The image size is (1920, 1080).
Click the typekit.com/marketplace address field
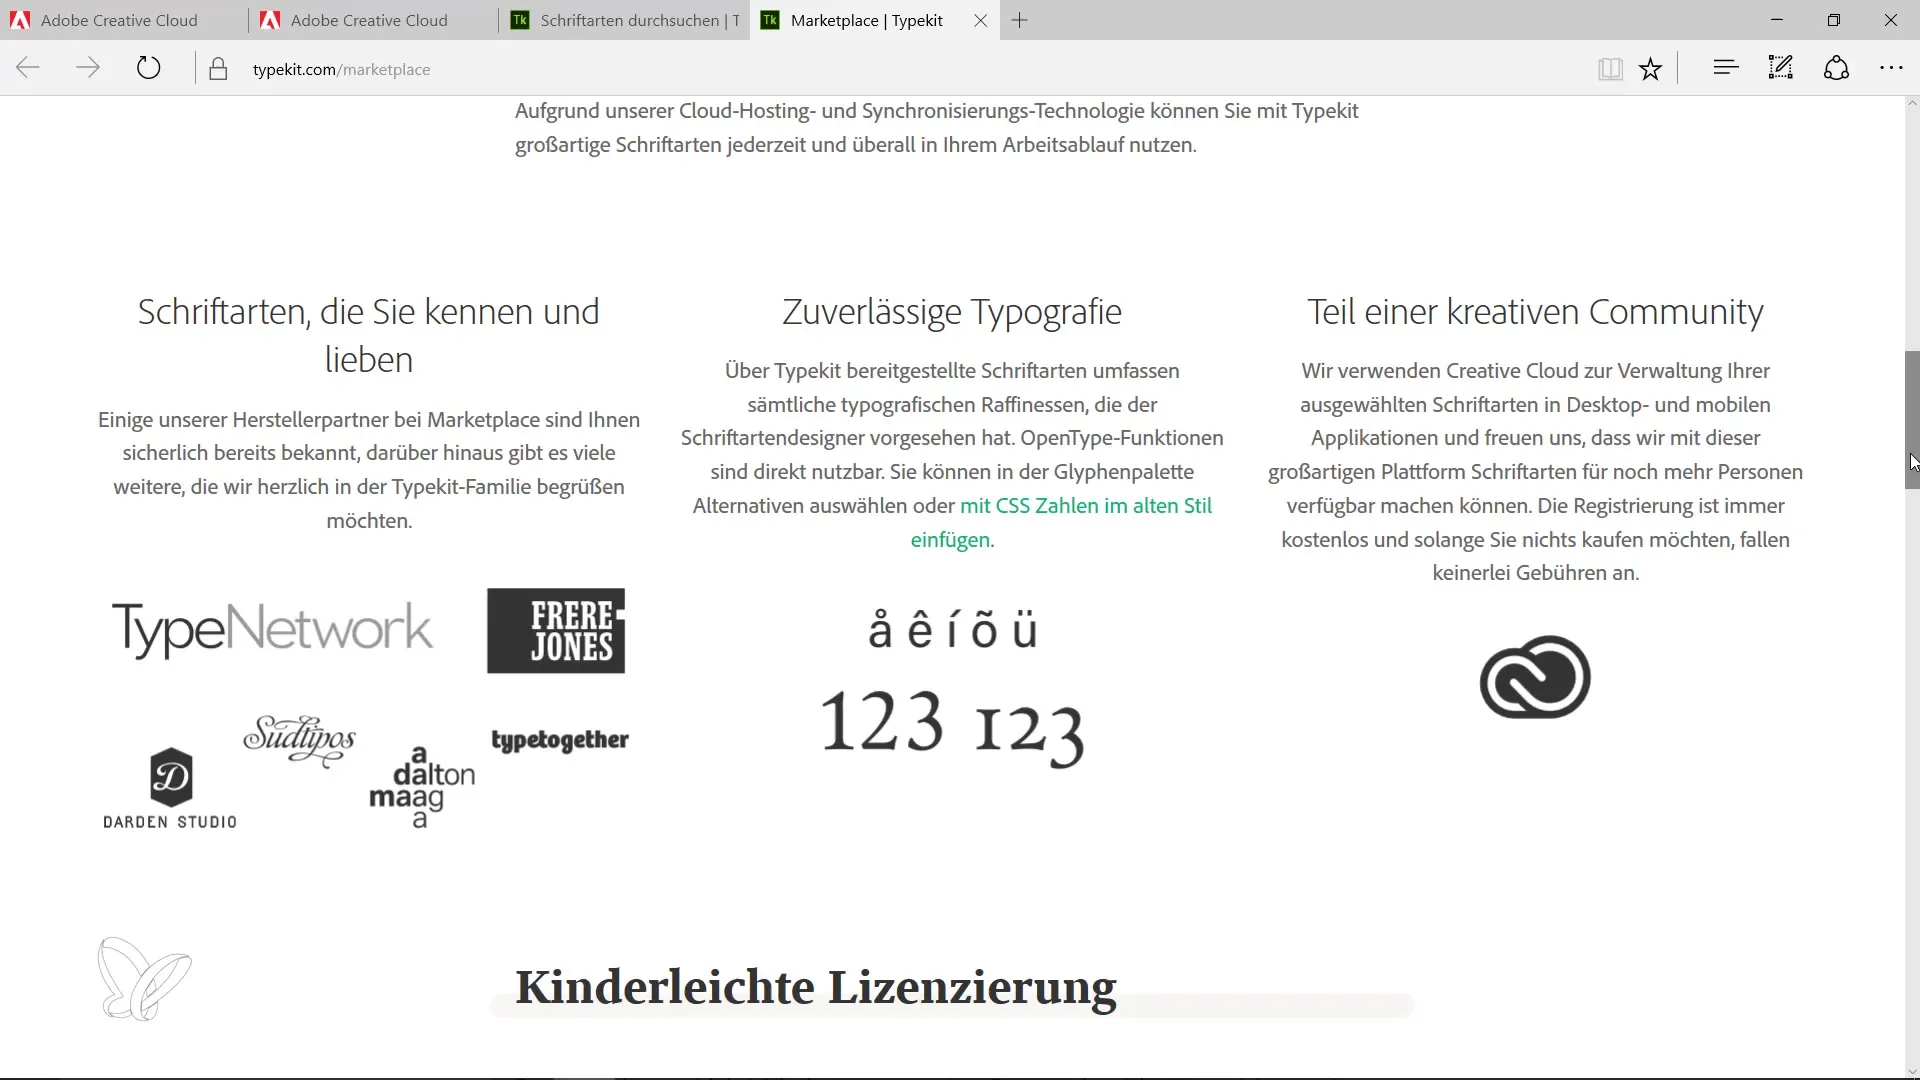click(x=341, y=69)
